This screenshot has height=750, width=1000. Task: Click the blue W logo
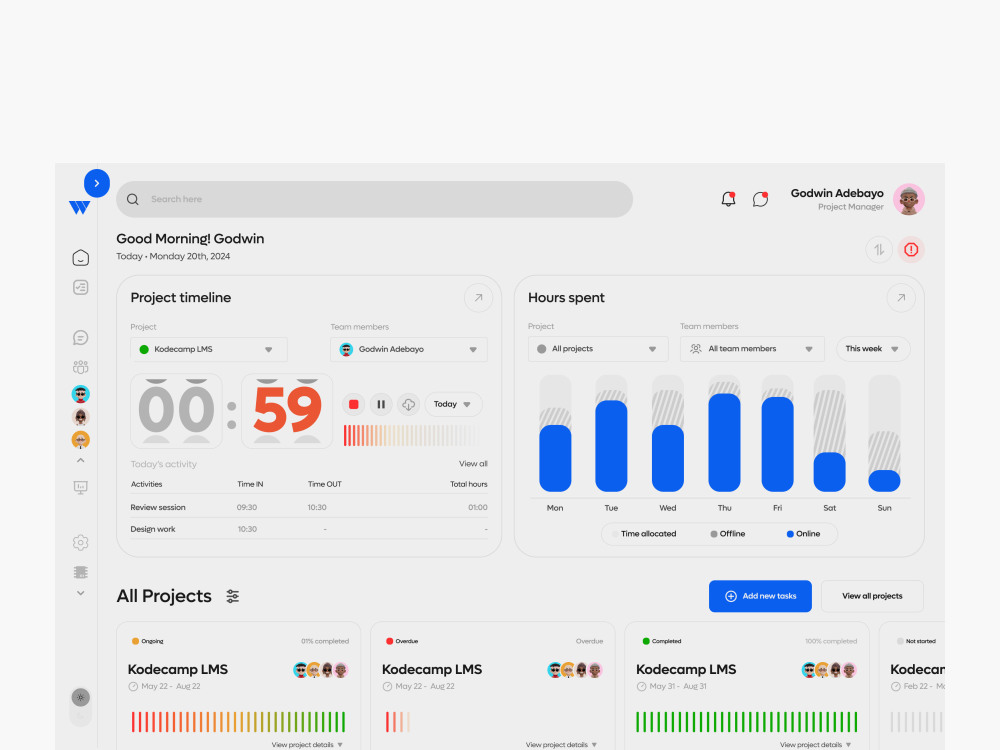(80, 207)
